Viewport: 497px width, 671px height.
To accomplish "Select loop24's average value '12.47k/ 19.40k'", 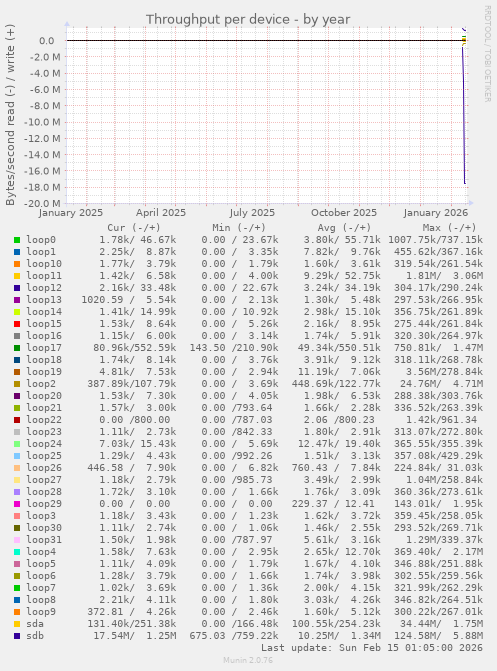I will [339, 444].
